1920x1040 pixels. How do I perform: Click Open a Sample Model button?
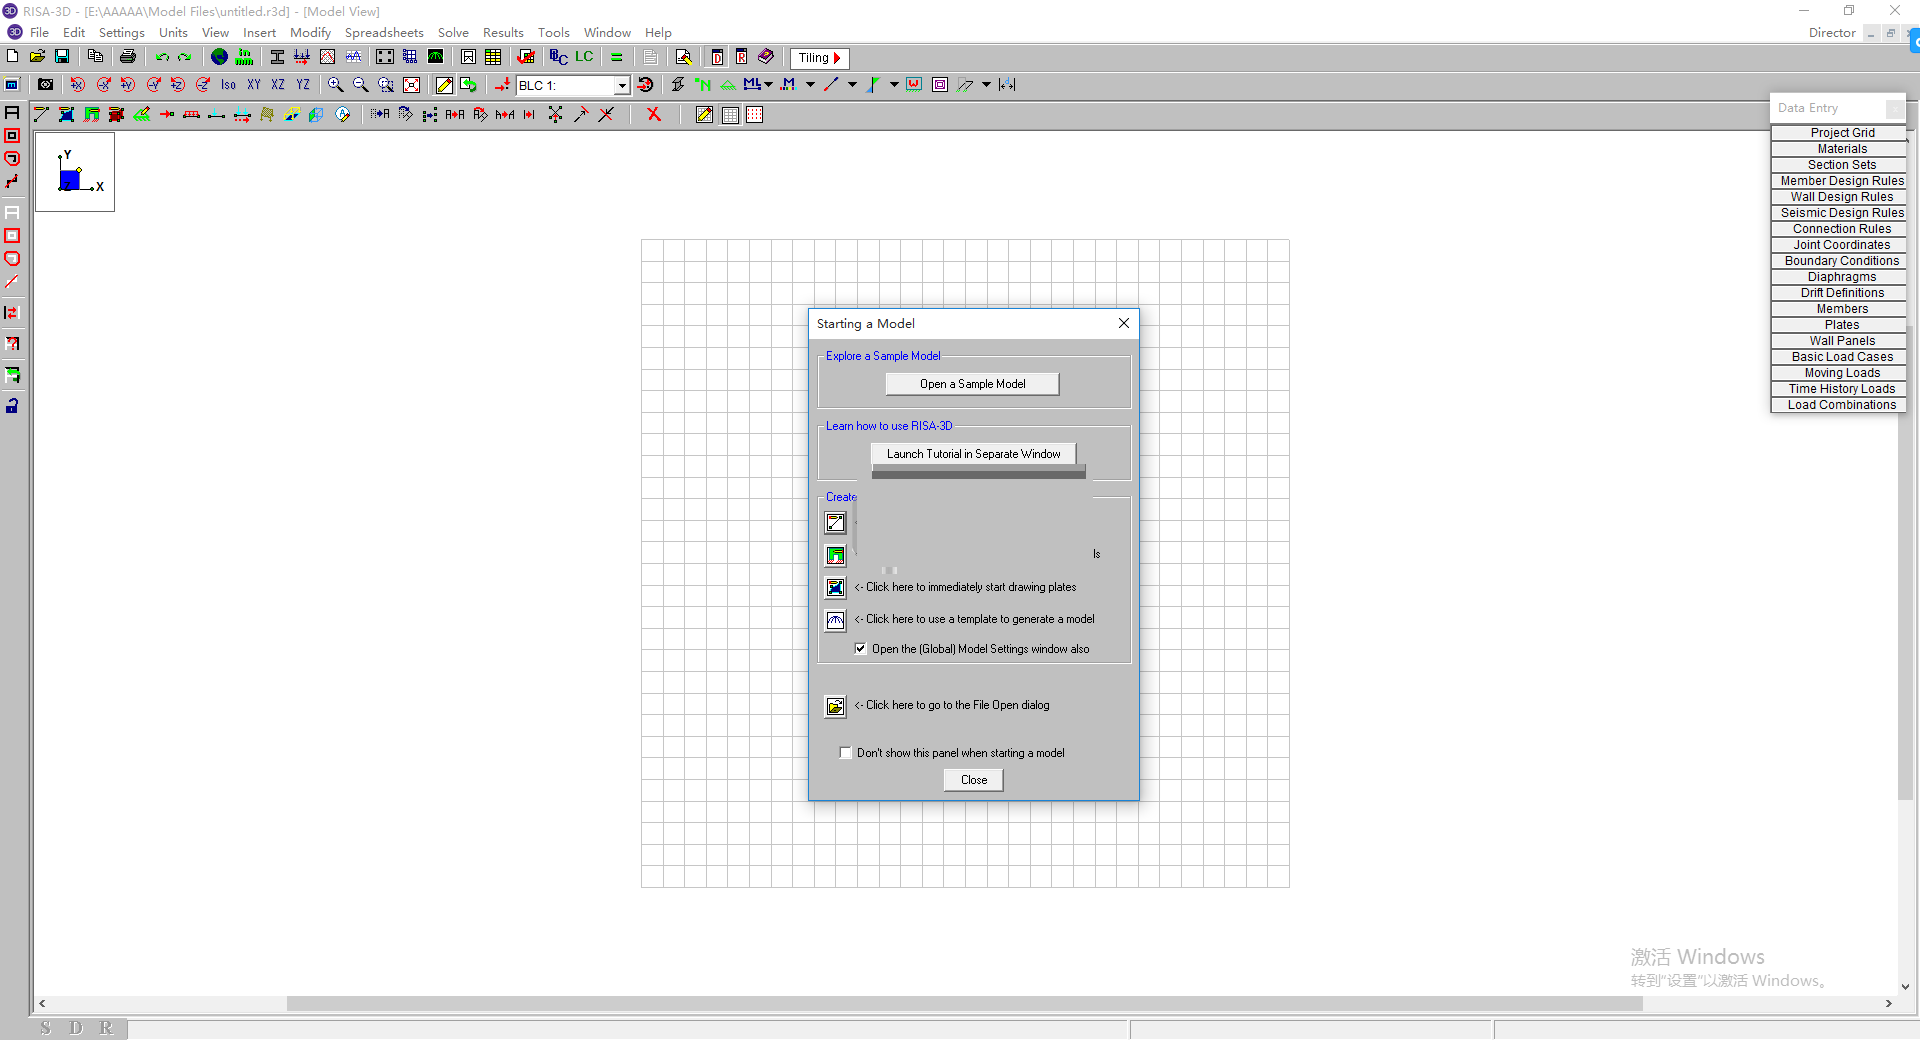tap(972, 384)
